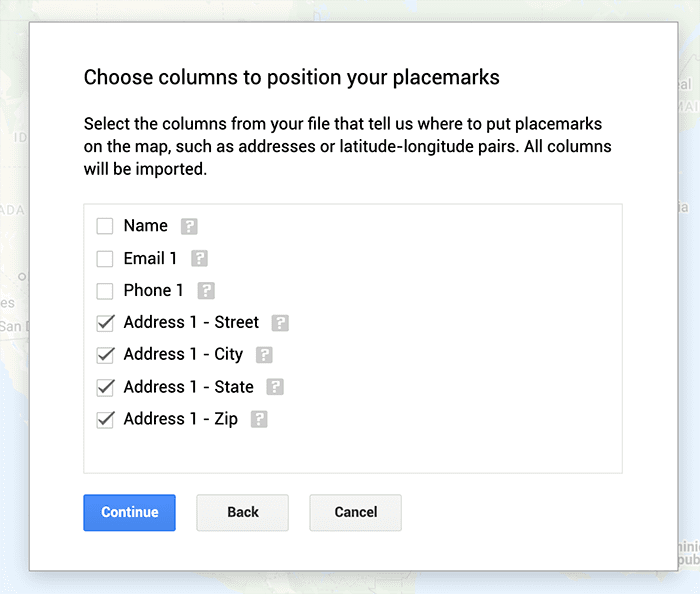This screenshot has width=700, height=594.
Task: Open the help tooltip for Phone 1
Action: [x=206, y=291]
